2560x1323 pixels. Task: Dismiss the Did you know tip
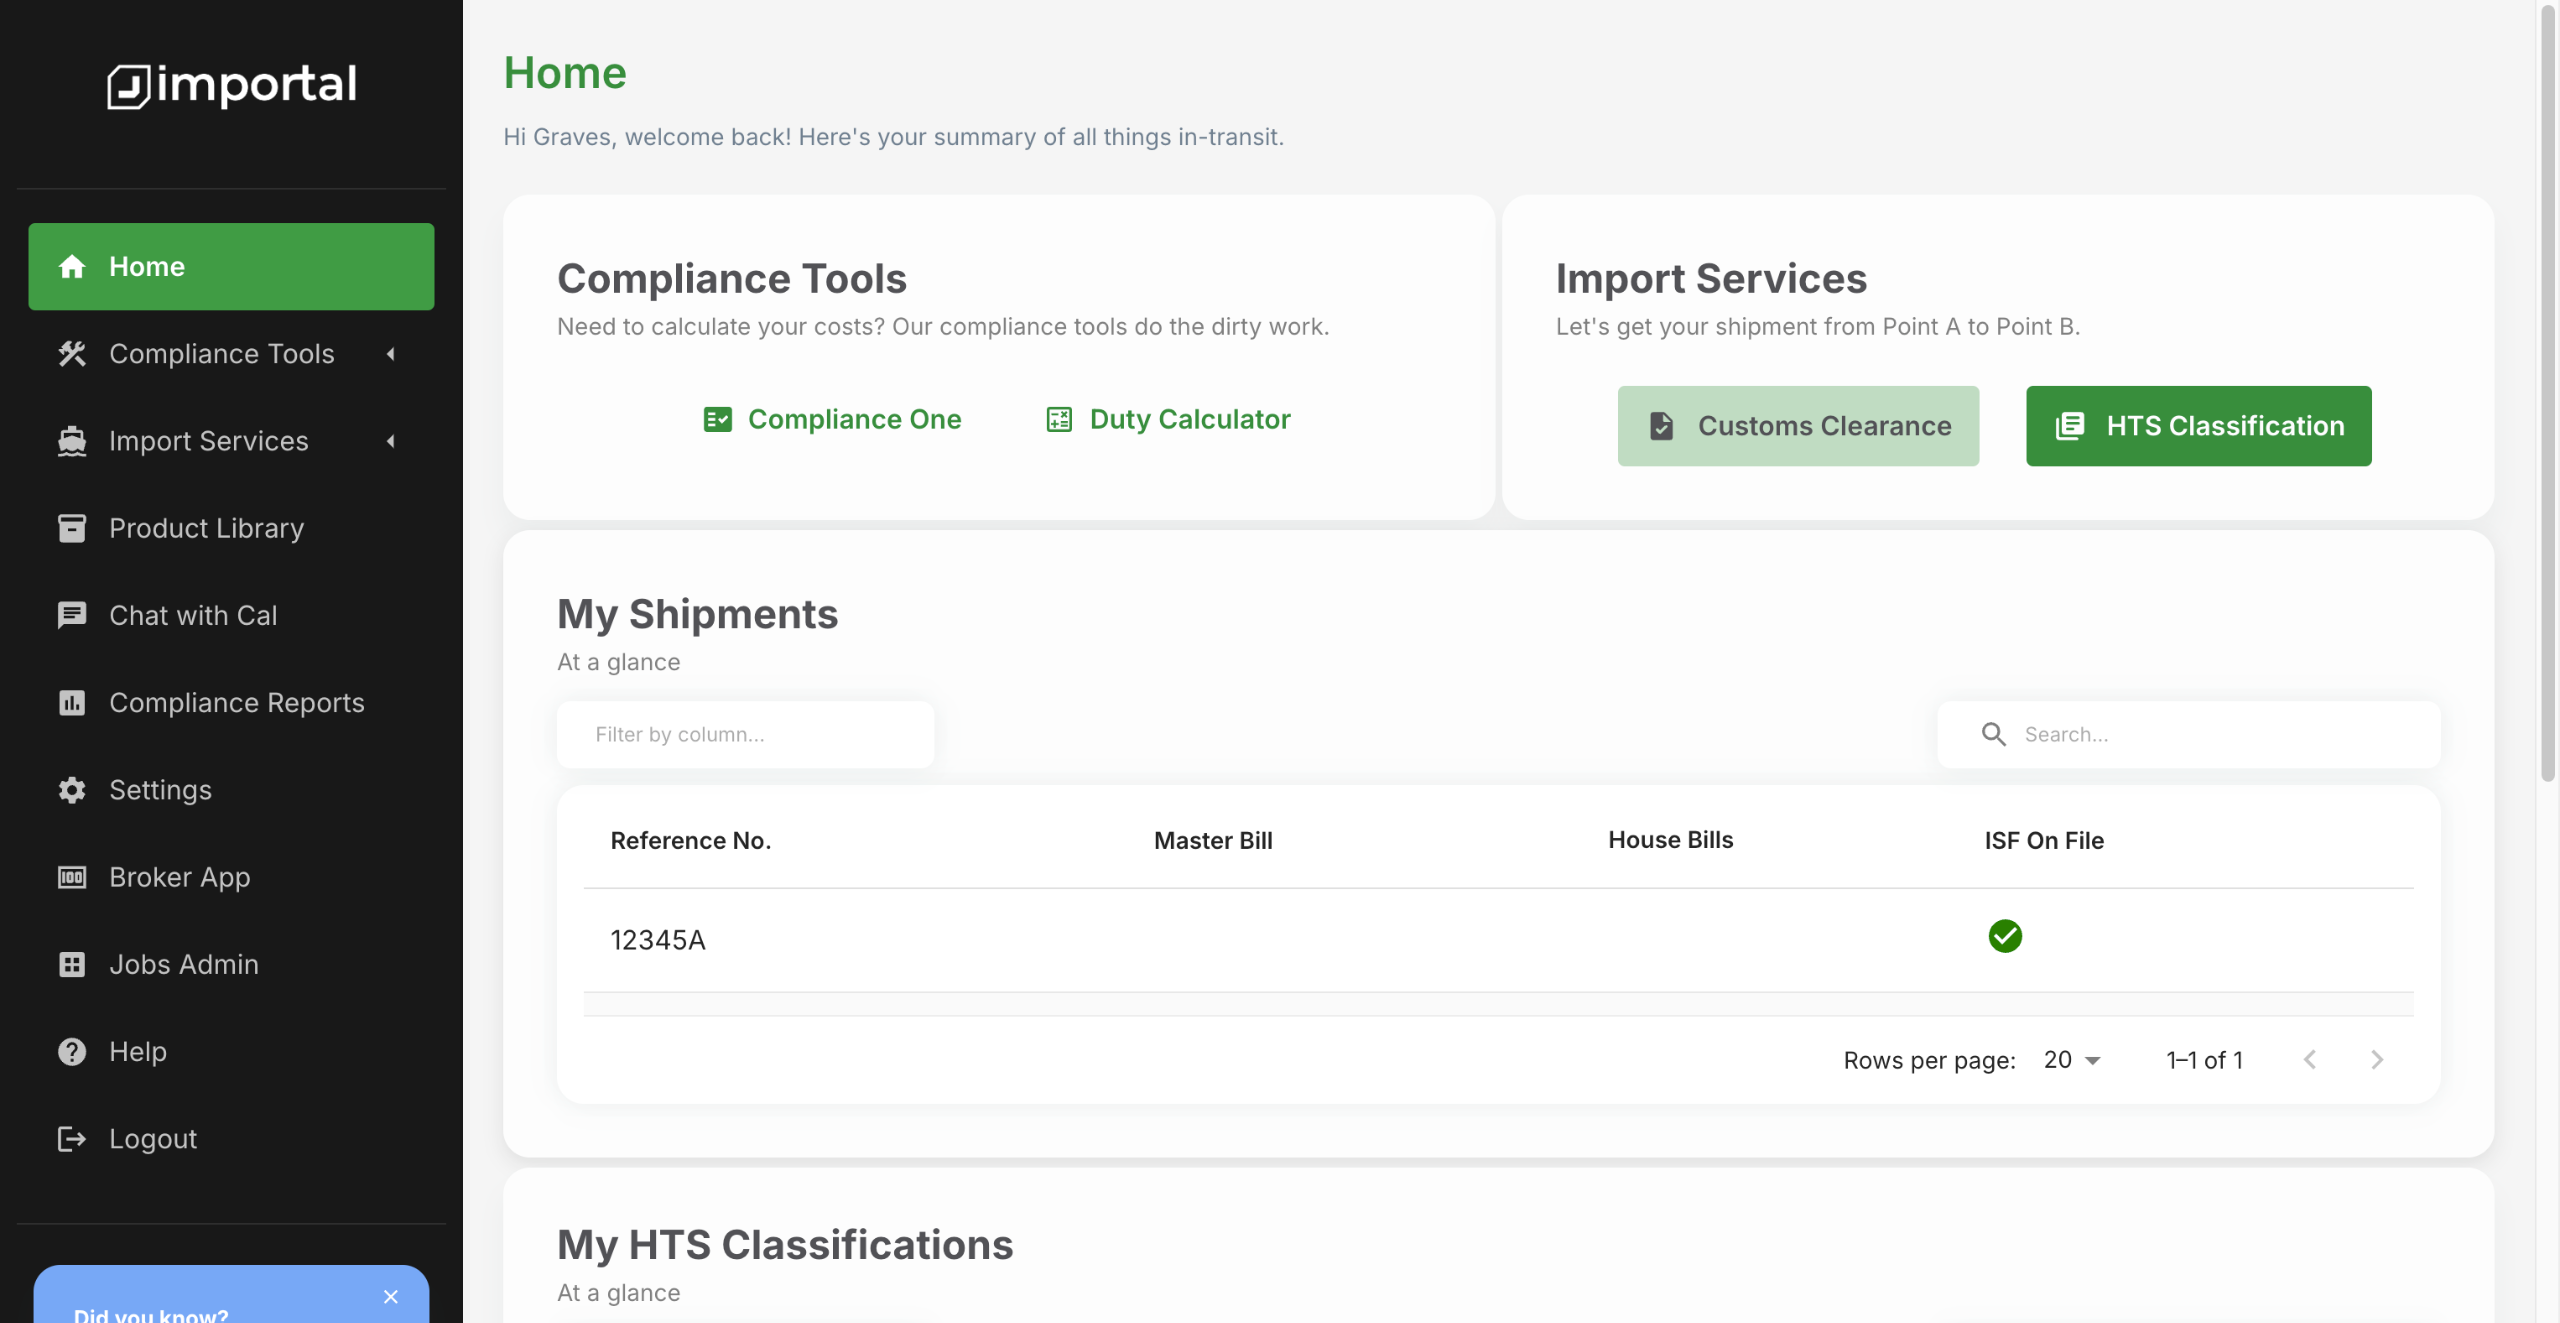[391, 1297]
